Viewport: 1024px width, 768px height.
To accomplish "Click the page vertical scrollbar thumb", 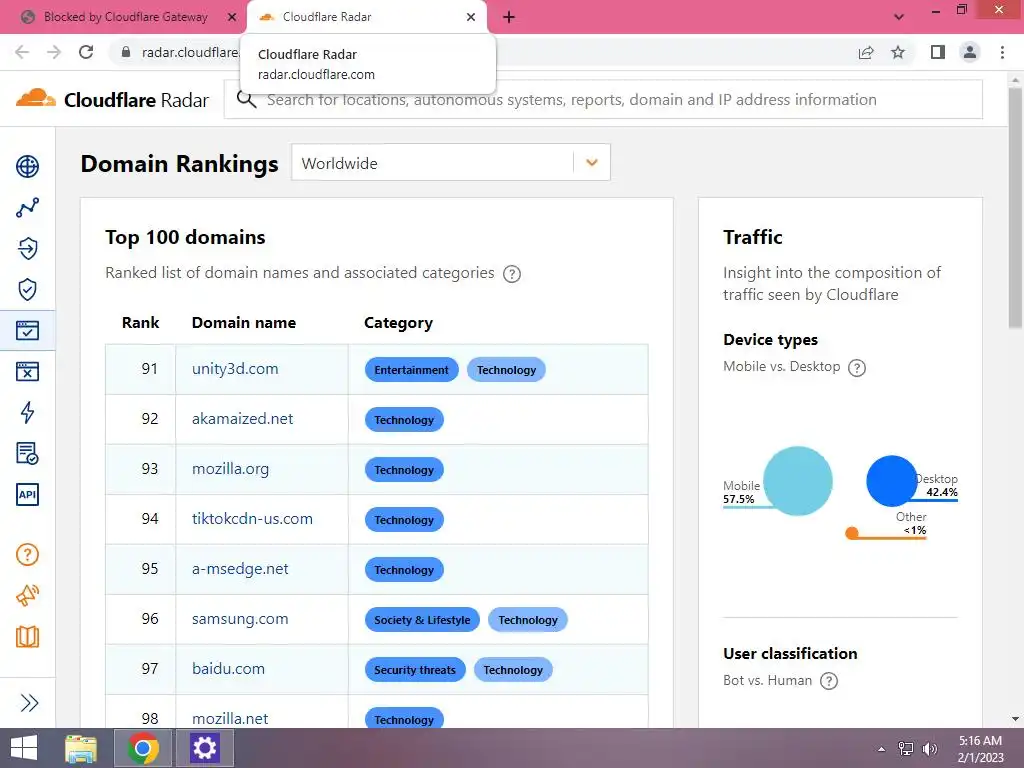I will coord(1015,208).
